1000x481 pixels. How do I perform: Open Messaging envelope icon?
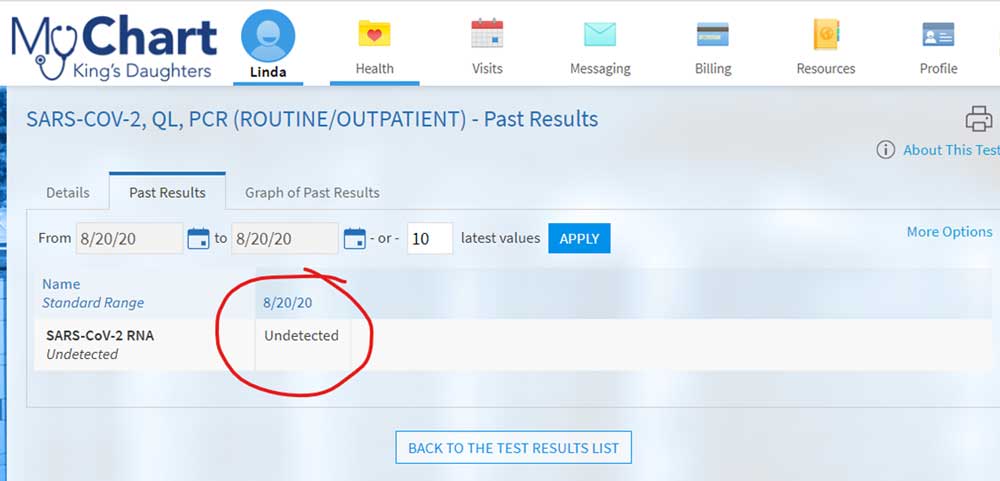coord(600,34)
